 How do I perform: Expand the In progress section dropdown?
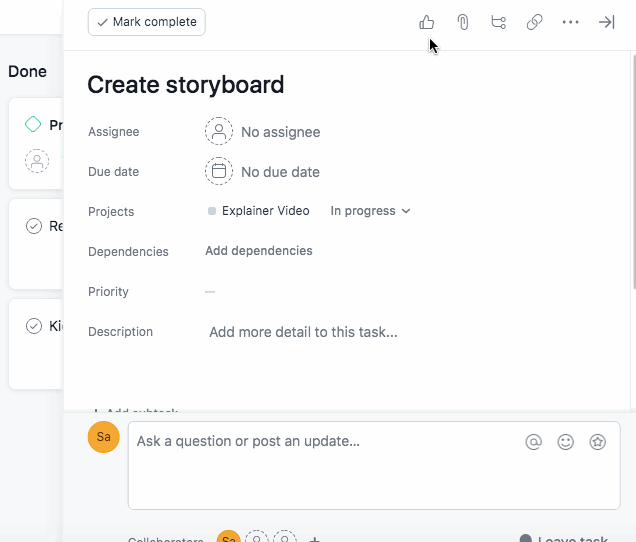coord(370,211)
